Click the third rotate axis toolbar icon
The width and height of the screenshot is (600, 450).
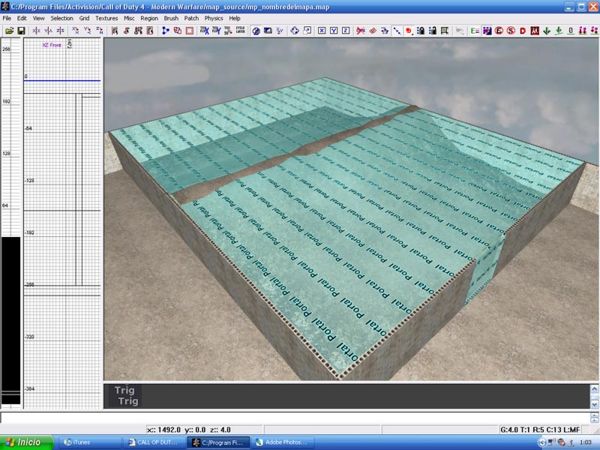(99, 31)
